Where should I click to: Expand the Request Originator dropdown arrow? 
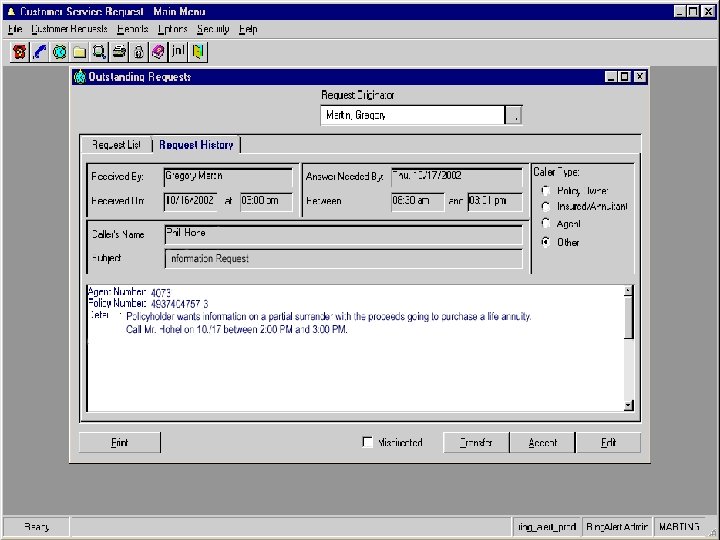point(513,115)
